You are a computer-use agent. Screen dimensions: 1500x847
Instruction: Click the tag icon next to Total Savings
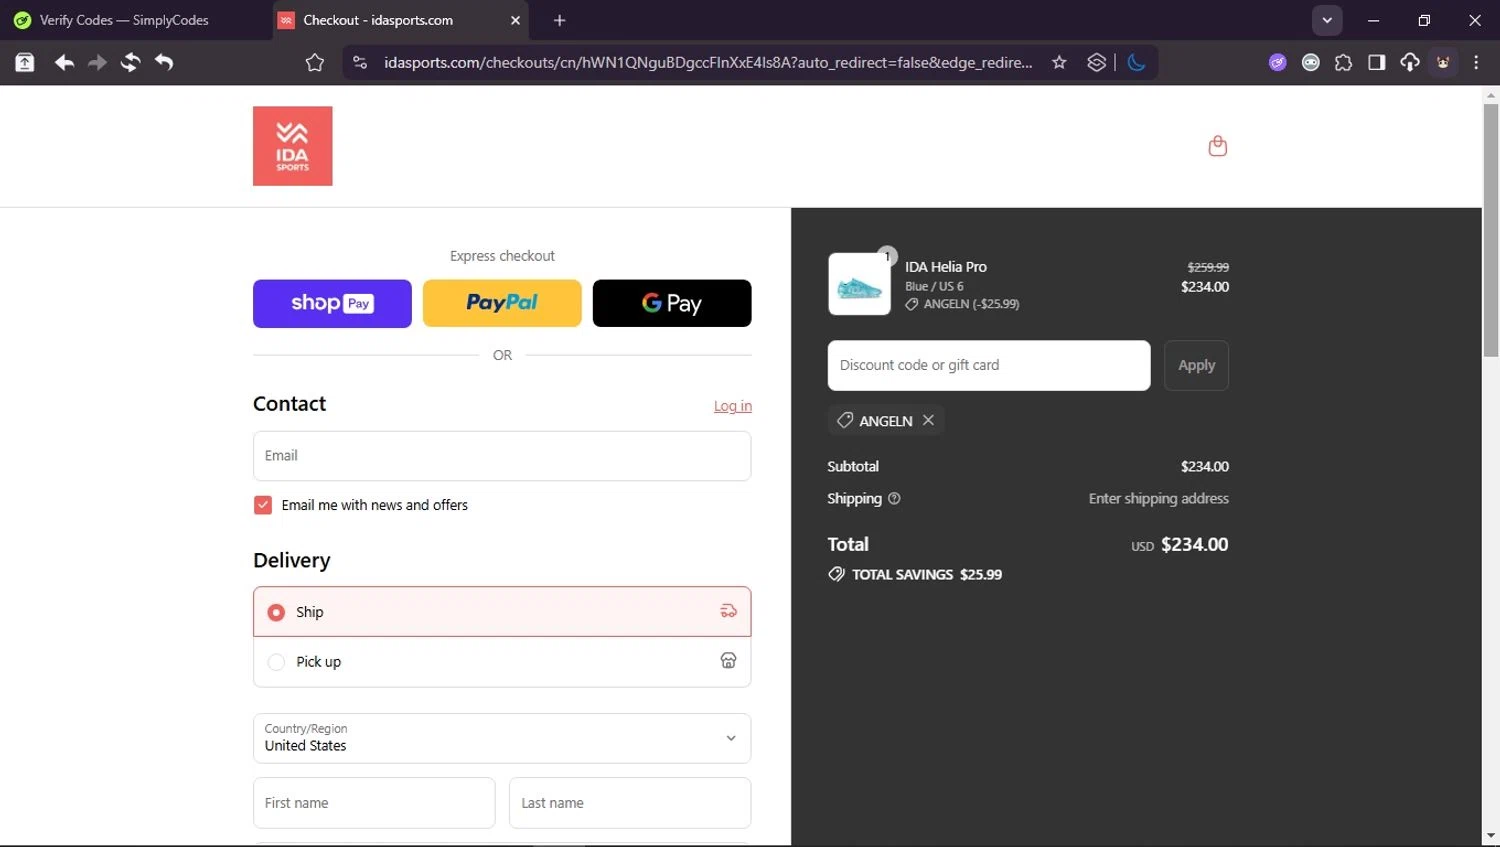pyautogui.click(x=836, y=574)
